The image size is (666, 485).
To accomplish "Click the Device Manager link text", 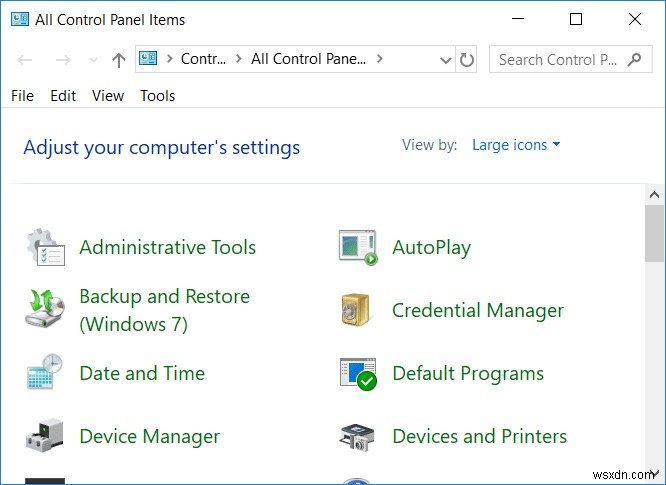I will (149, 436).
